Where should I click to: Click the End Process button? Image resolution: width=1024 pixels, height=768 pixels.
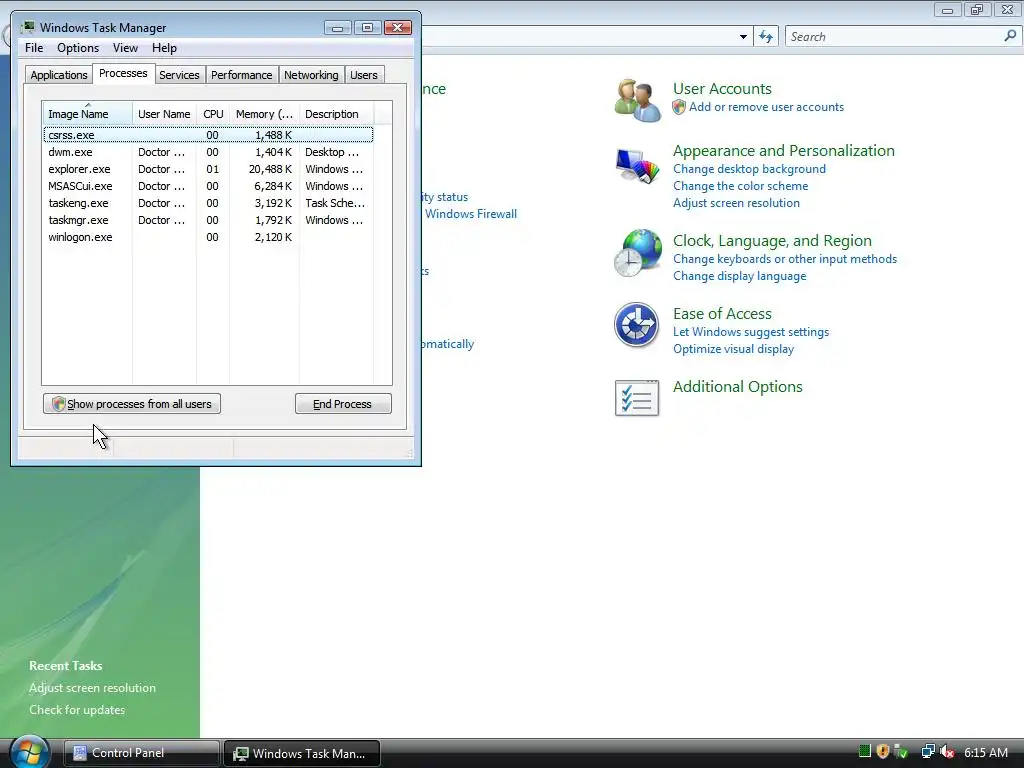pos(343,404)
